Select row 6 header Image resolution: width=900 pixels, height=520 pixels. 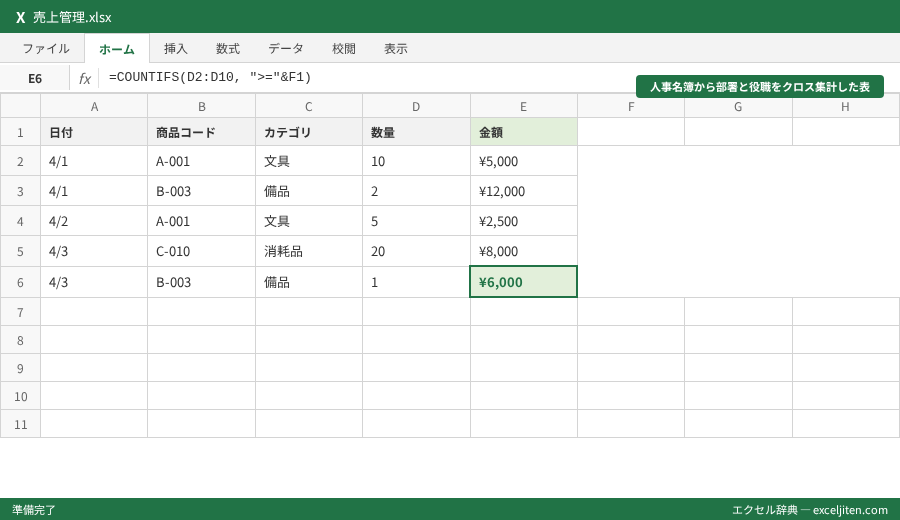(20, 282)
